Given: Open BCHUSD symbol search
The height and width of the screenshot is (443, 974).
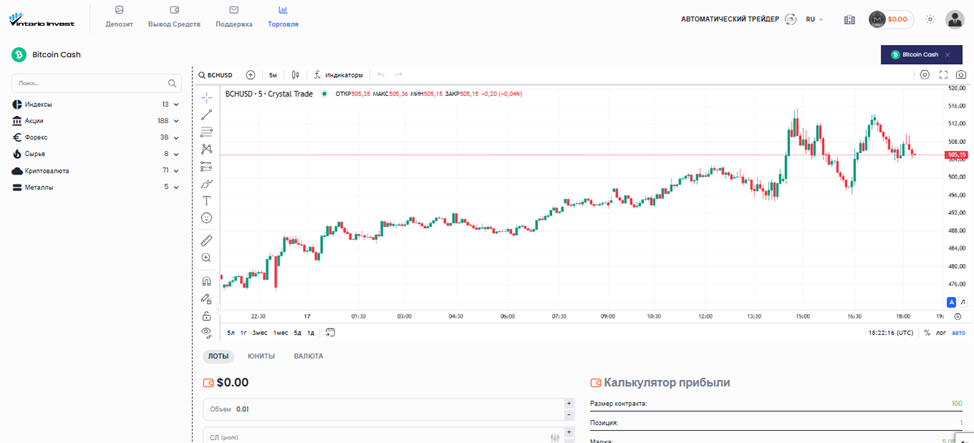Looking at the screenshot, I should pos(216,75).
